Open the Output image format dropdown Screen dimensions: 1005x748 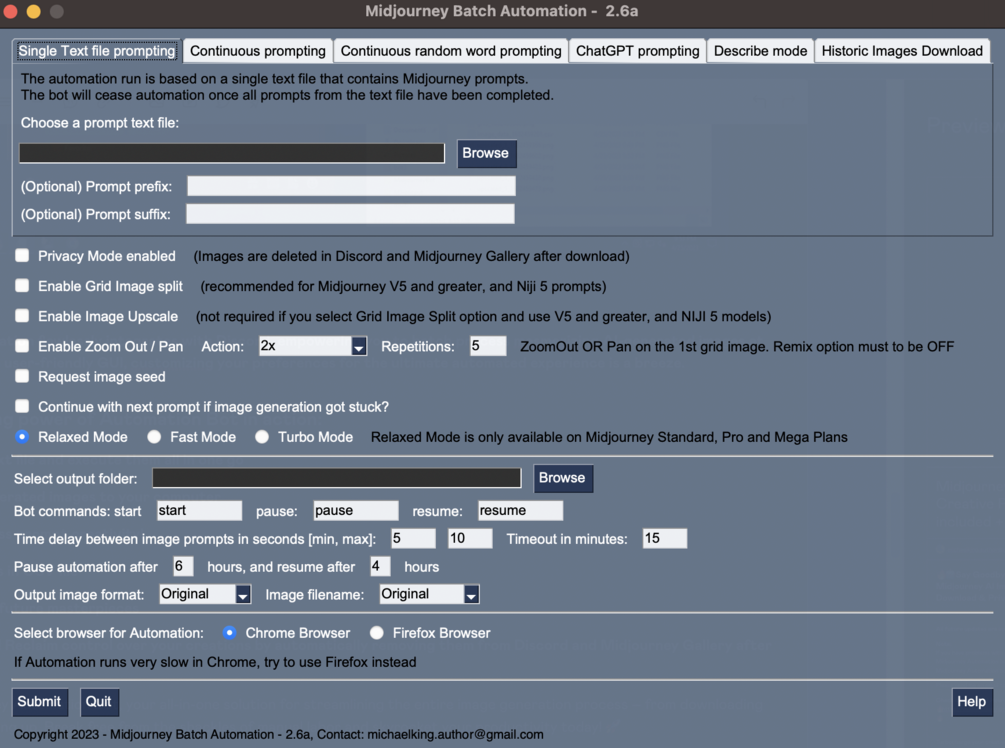tap(205, 594)
